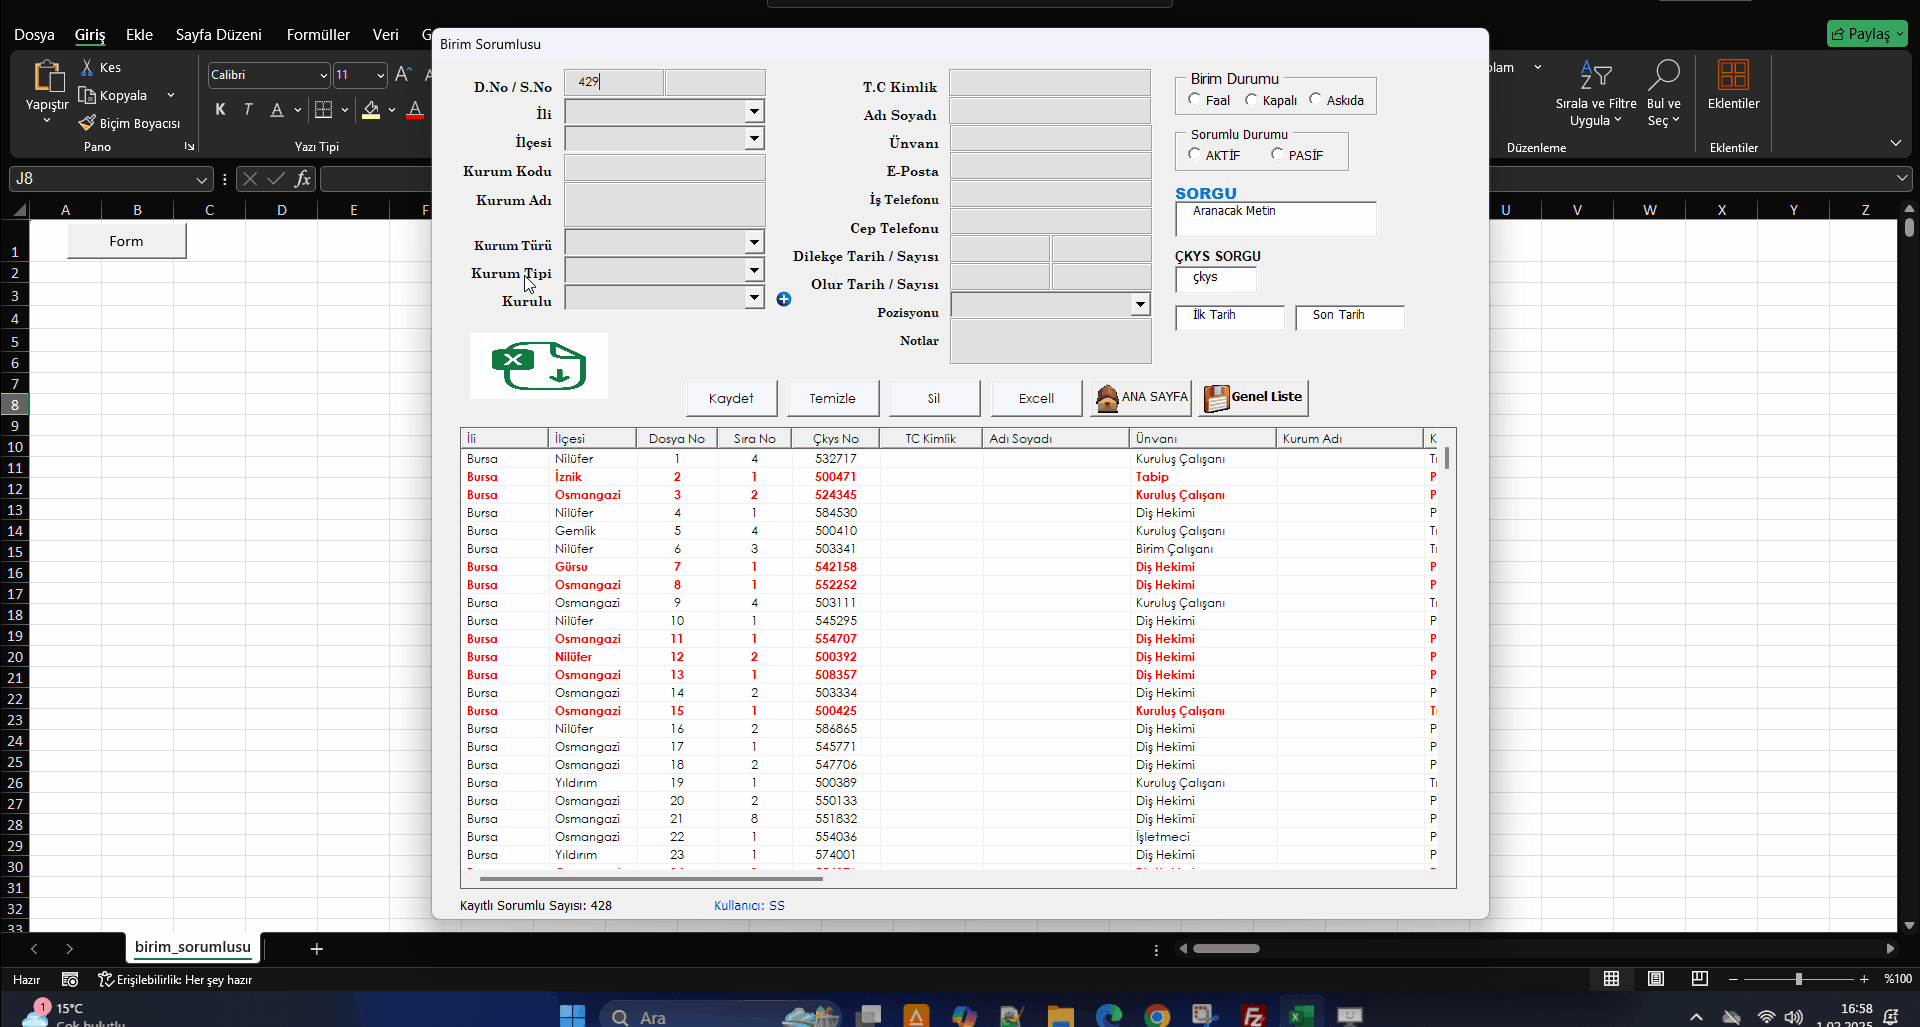Open Sırala ve Filtre Uygula
This screenshot has width=1920, height=1027.
[x=1596, y=95]
